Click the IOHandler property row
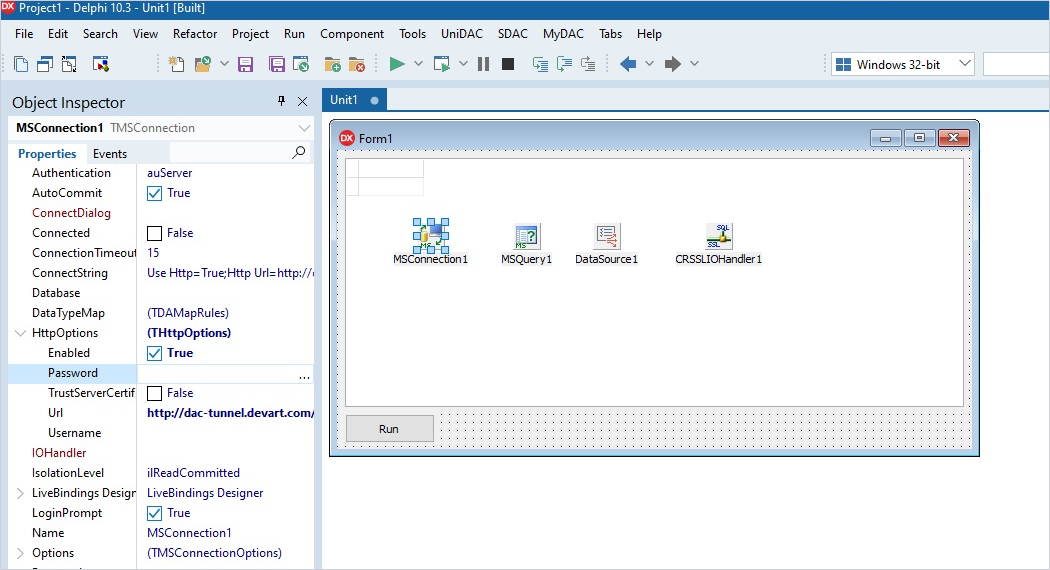The image size is (1050, 570). (x=161, y=453)
